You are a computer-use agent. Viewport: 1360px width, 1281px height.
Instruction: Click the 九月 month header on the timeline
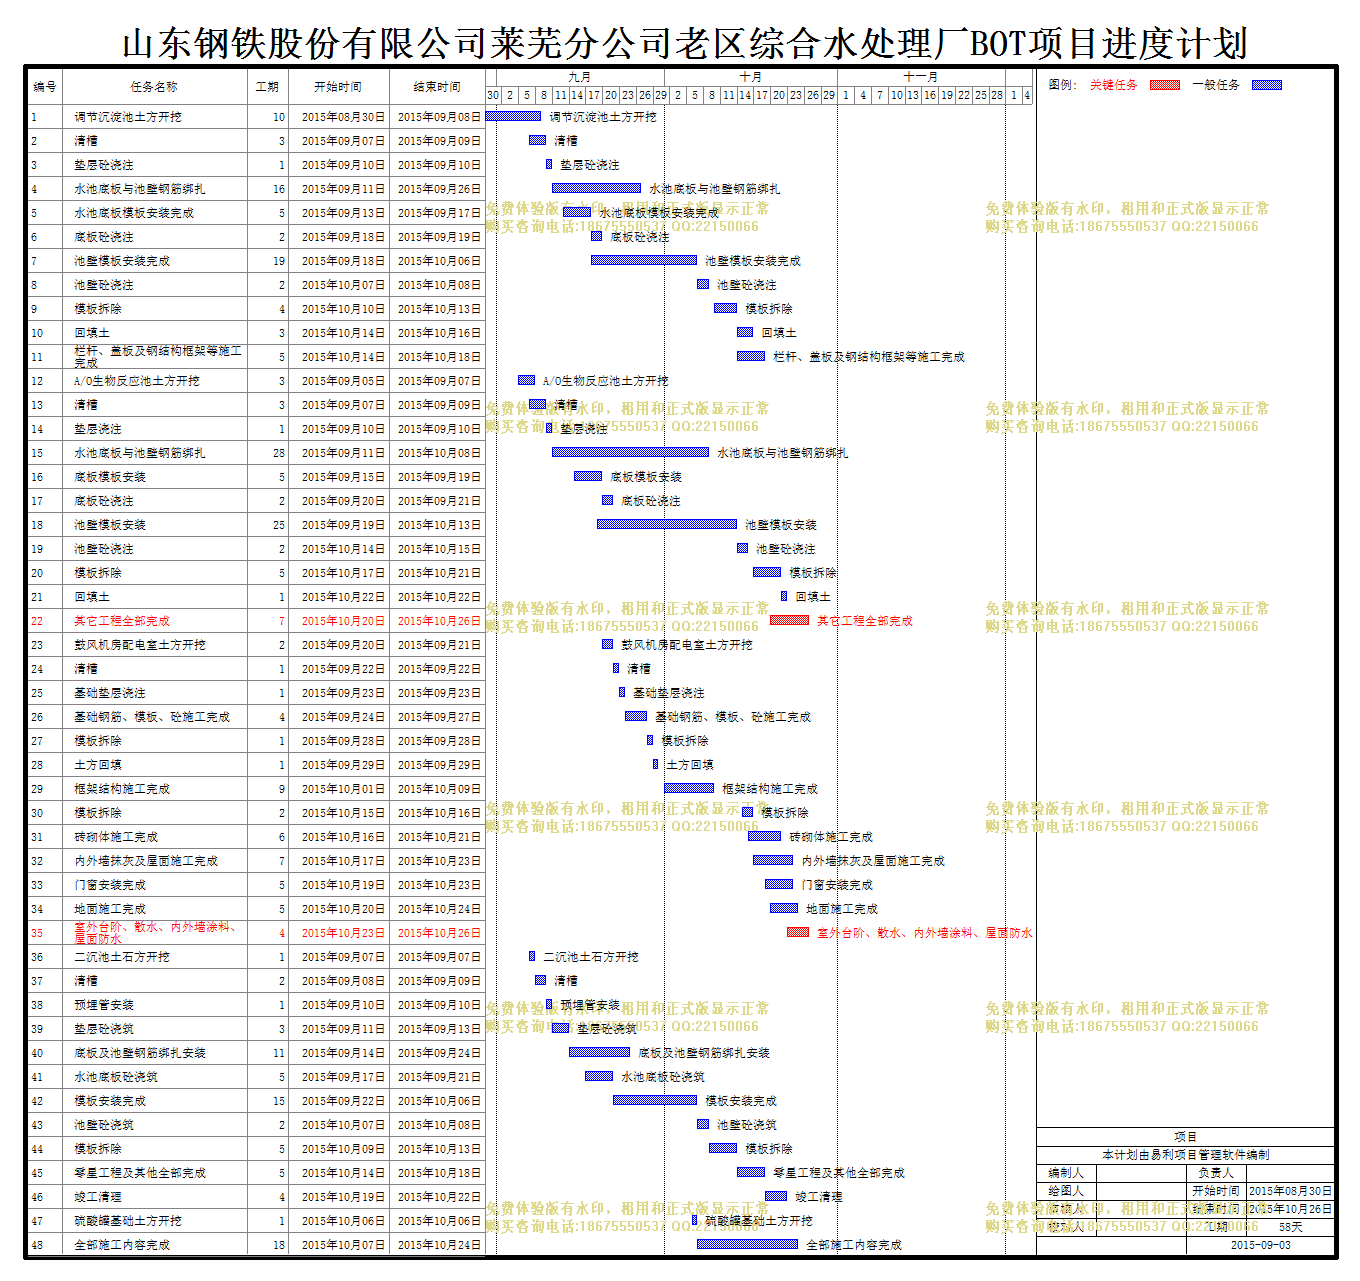[579, 77]
